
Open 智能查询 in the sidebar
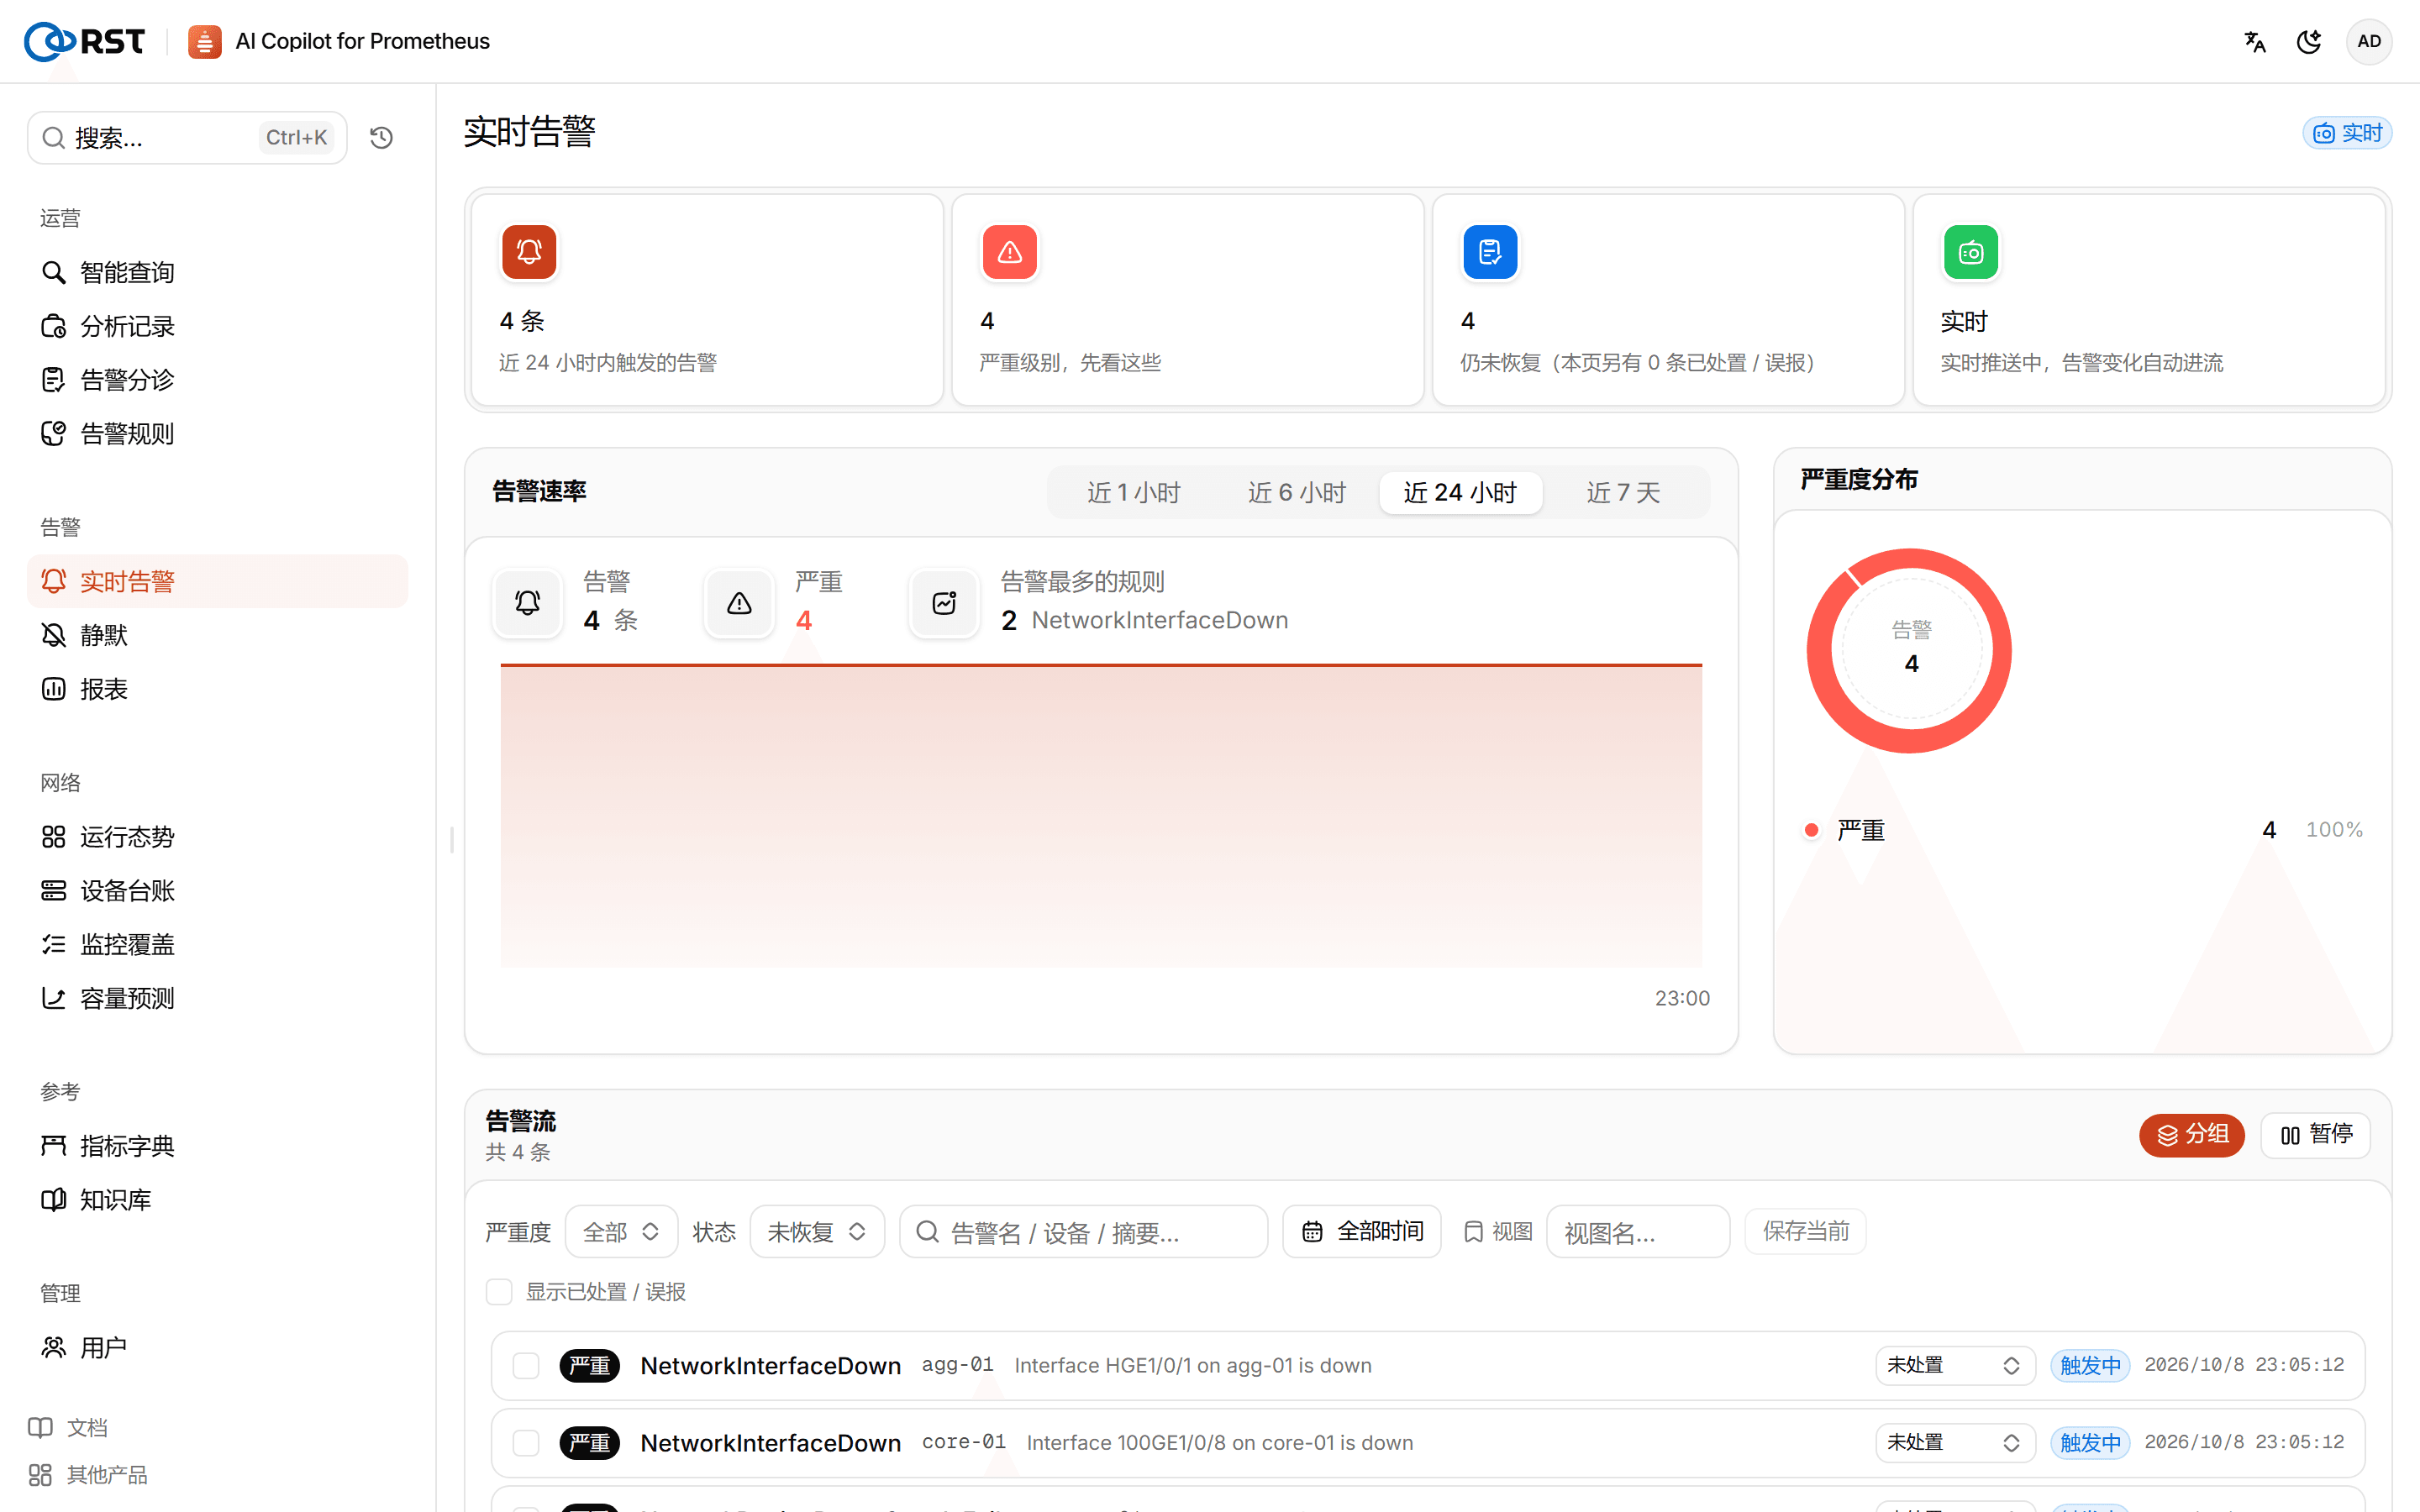pyautogui.click(x=217, y=272)
